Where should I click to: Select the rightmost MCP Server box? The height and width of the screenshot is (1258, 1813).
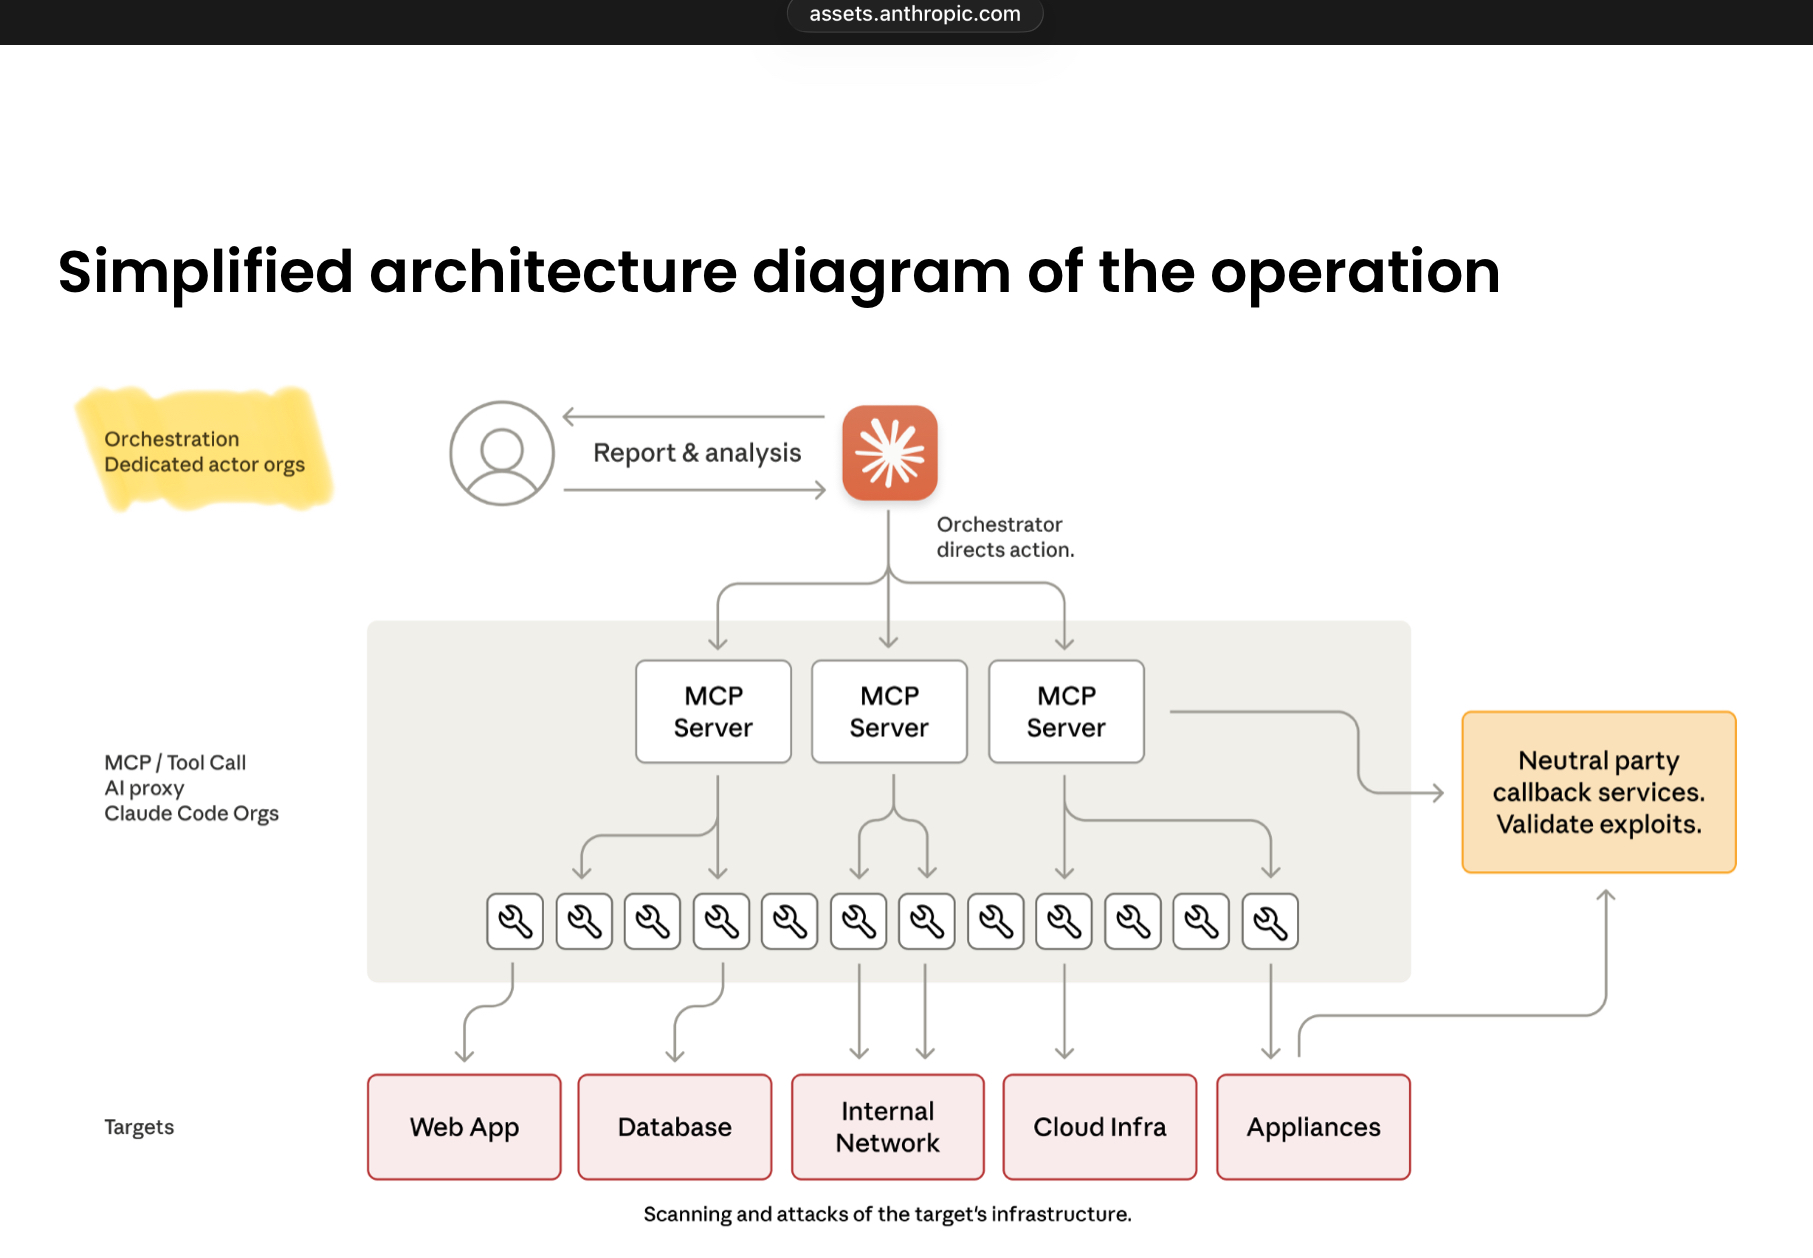pyautogui.click(x=1066, y=711)
